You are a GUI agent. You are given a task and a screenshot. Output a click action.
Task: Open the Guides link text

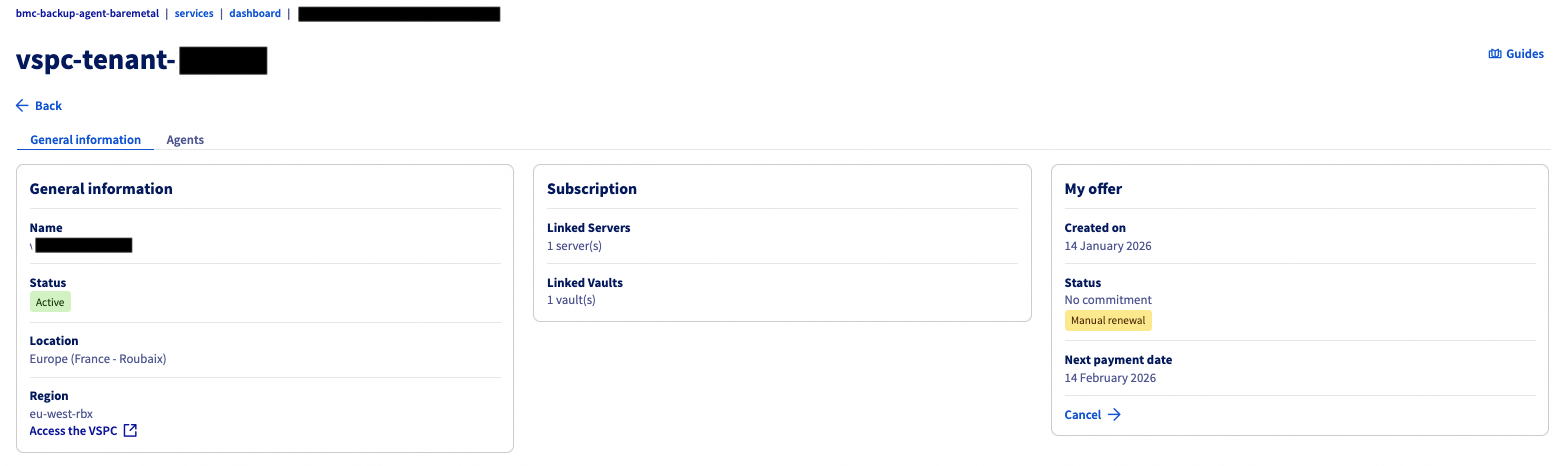[x=1524, y=54]
